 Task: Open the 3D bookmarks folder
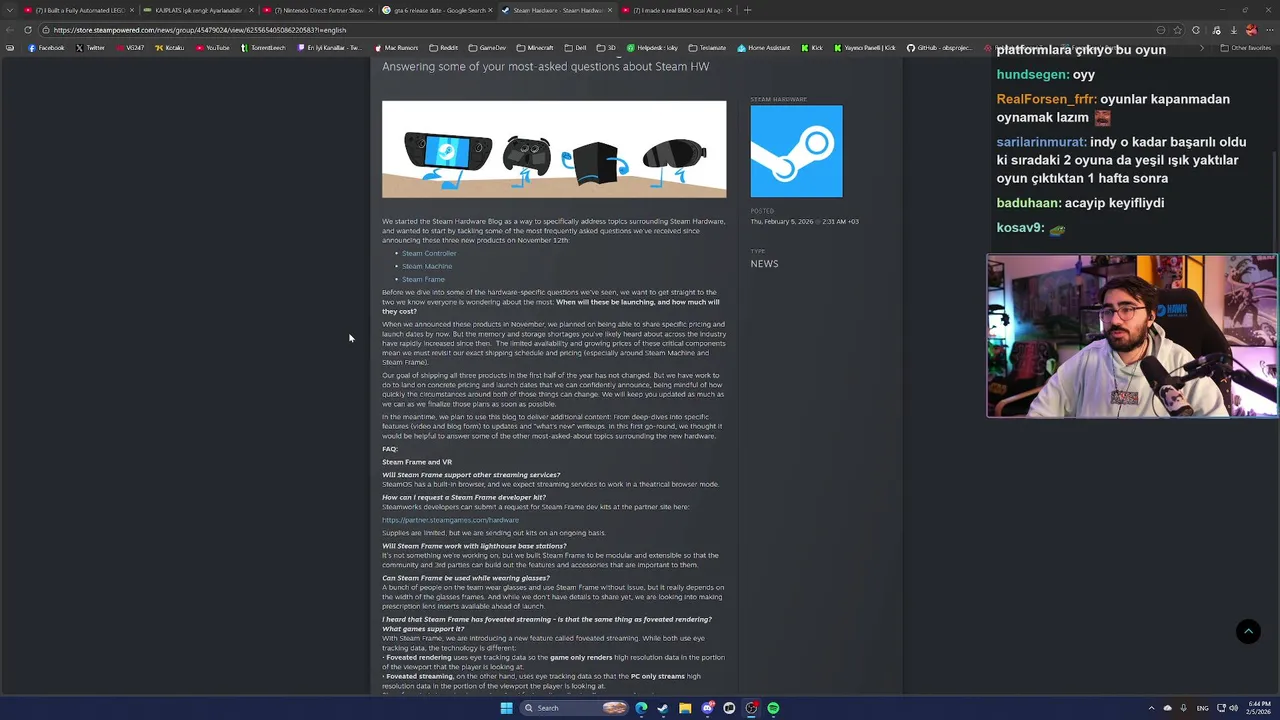607,48
